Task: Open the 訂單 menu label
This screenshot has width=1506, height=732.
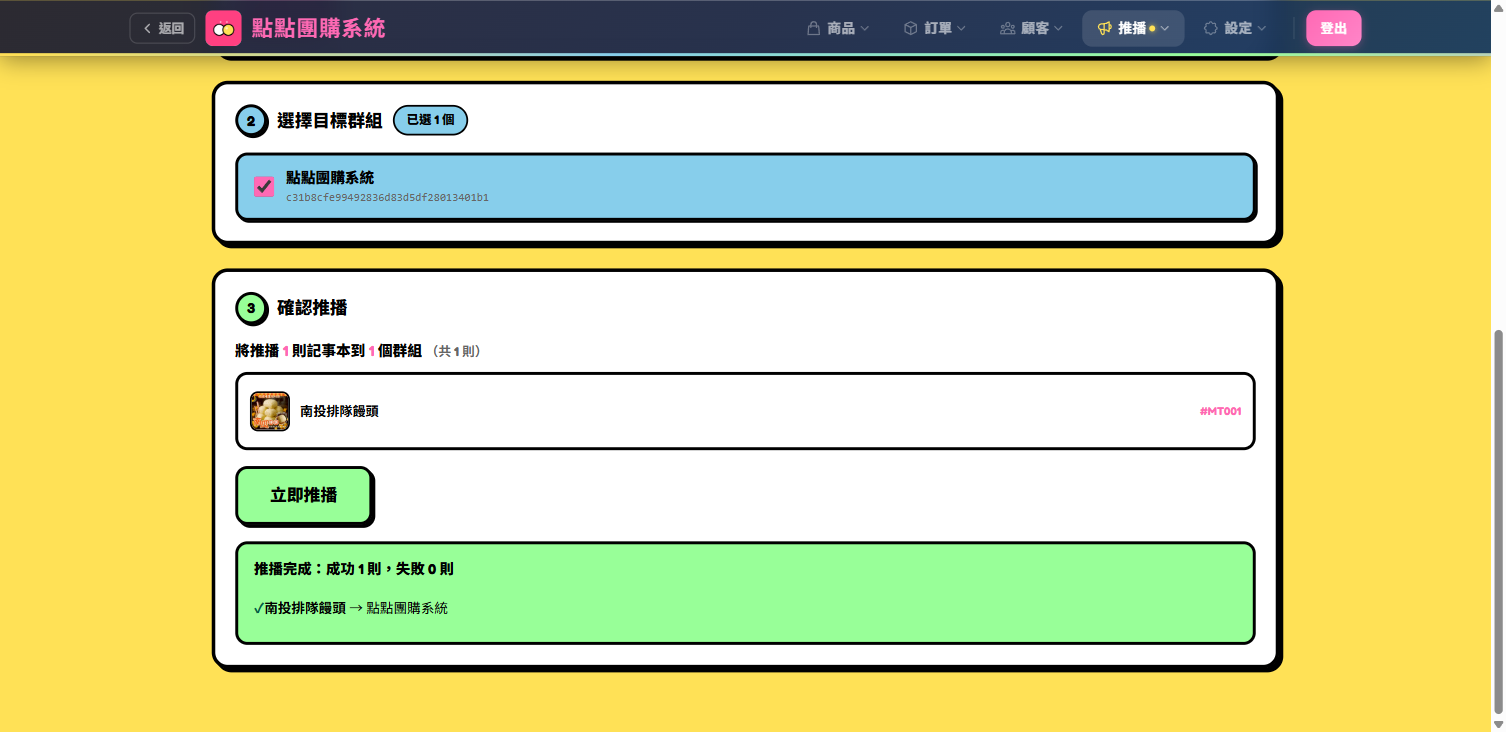Action: pos(937,29)
